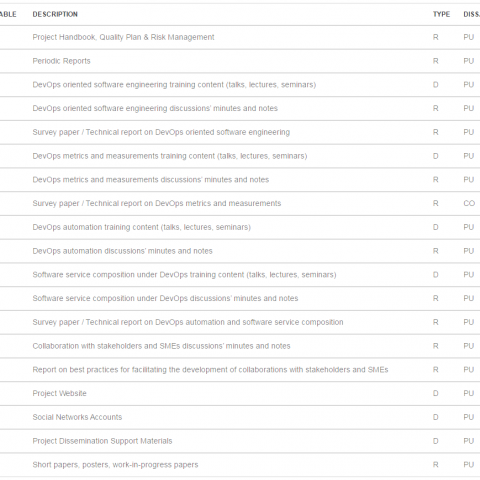The height and width of the screenshot is (480, 480).
Task: Click the TYPE column header
Action: tap(441, 14)
